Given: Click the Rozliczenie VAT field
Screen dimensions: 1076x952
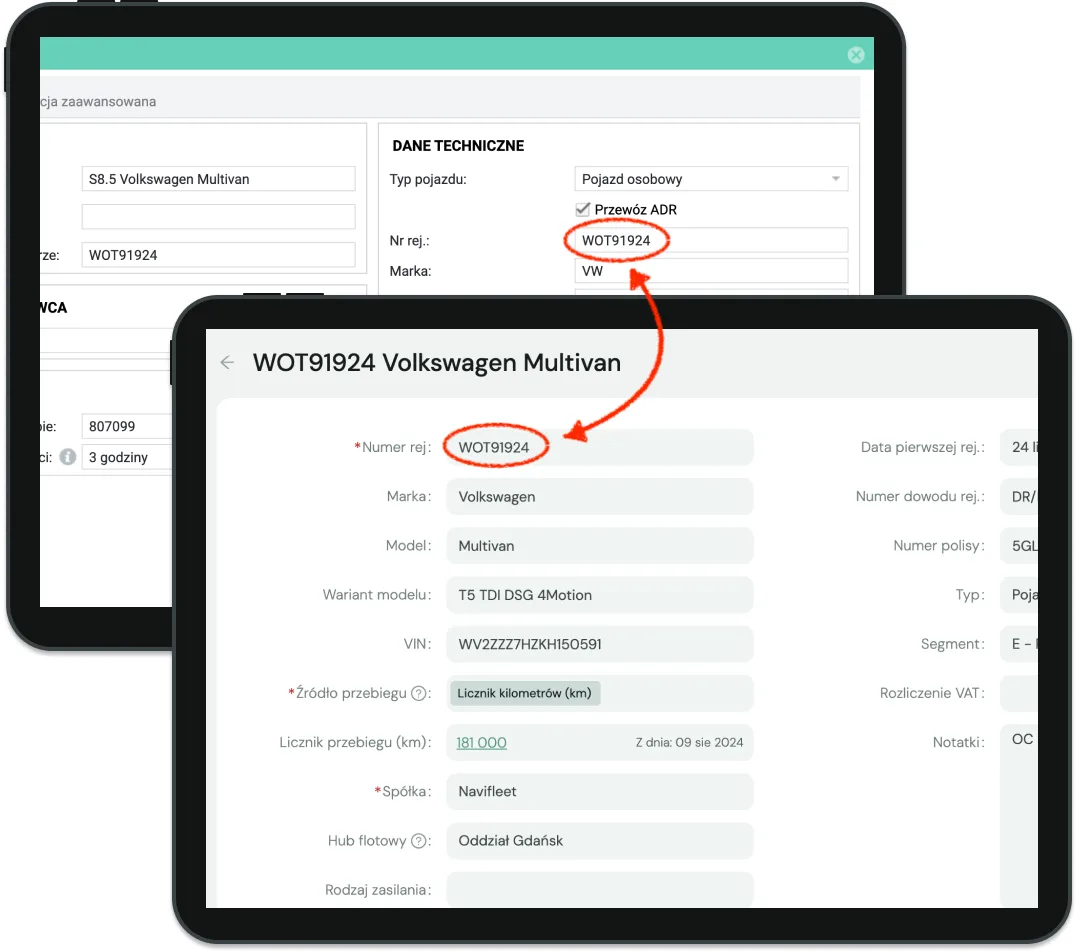Looking at the screenshot, I should tap(1019, 693).
